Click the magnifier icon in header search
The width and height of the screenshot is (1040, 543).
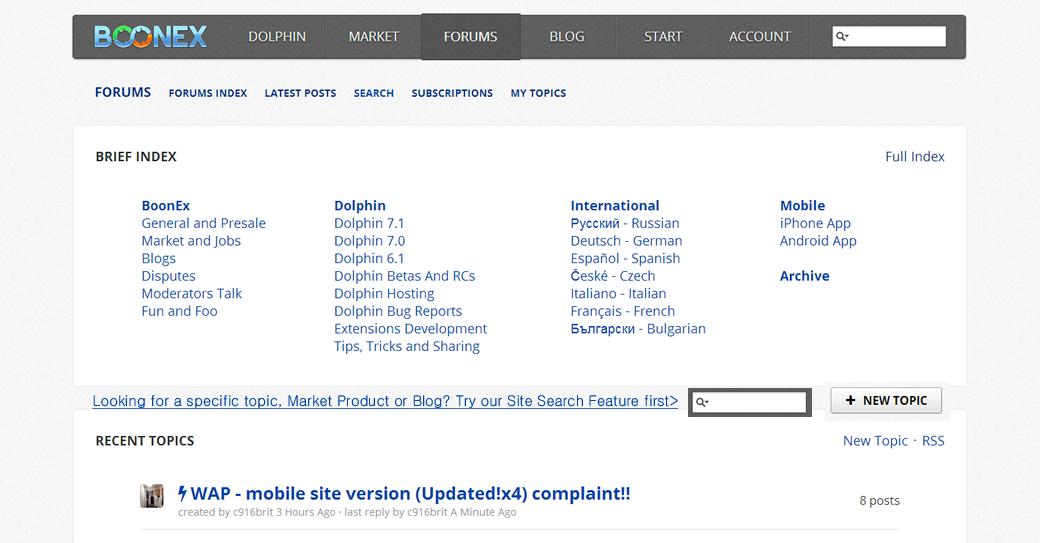[x=842, y=37]
